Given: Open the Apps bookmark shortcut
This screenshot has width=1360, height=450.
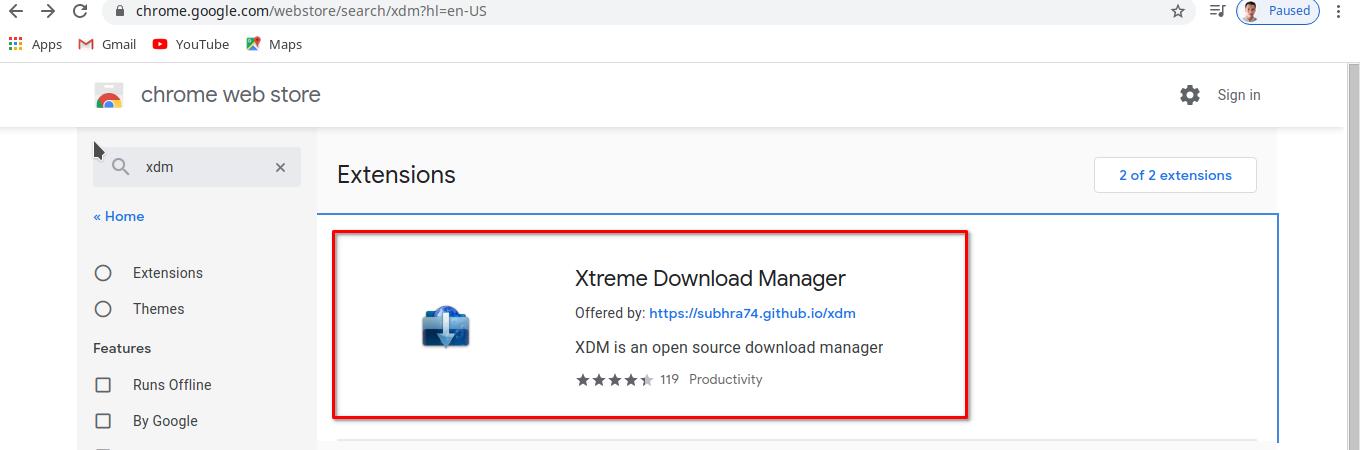Looking at the screenshot, I should [35, 44].
